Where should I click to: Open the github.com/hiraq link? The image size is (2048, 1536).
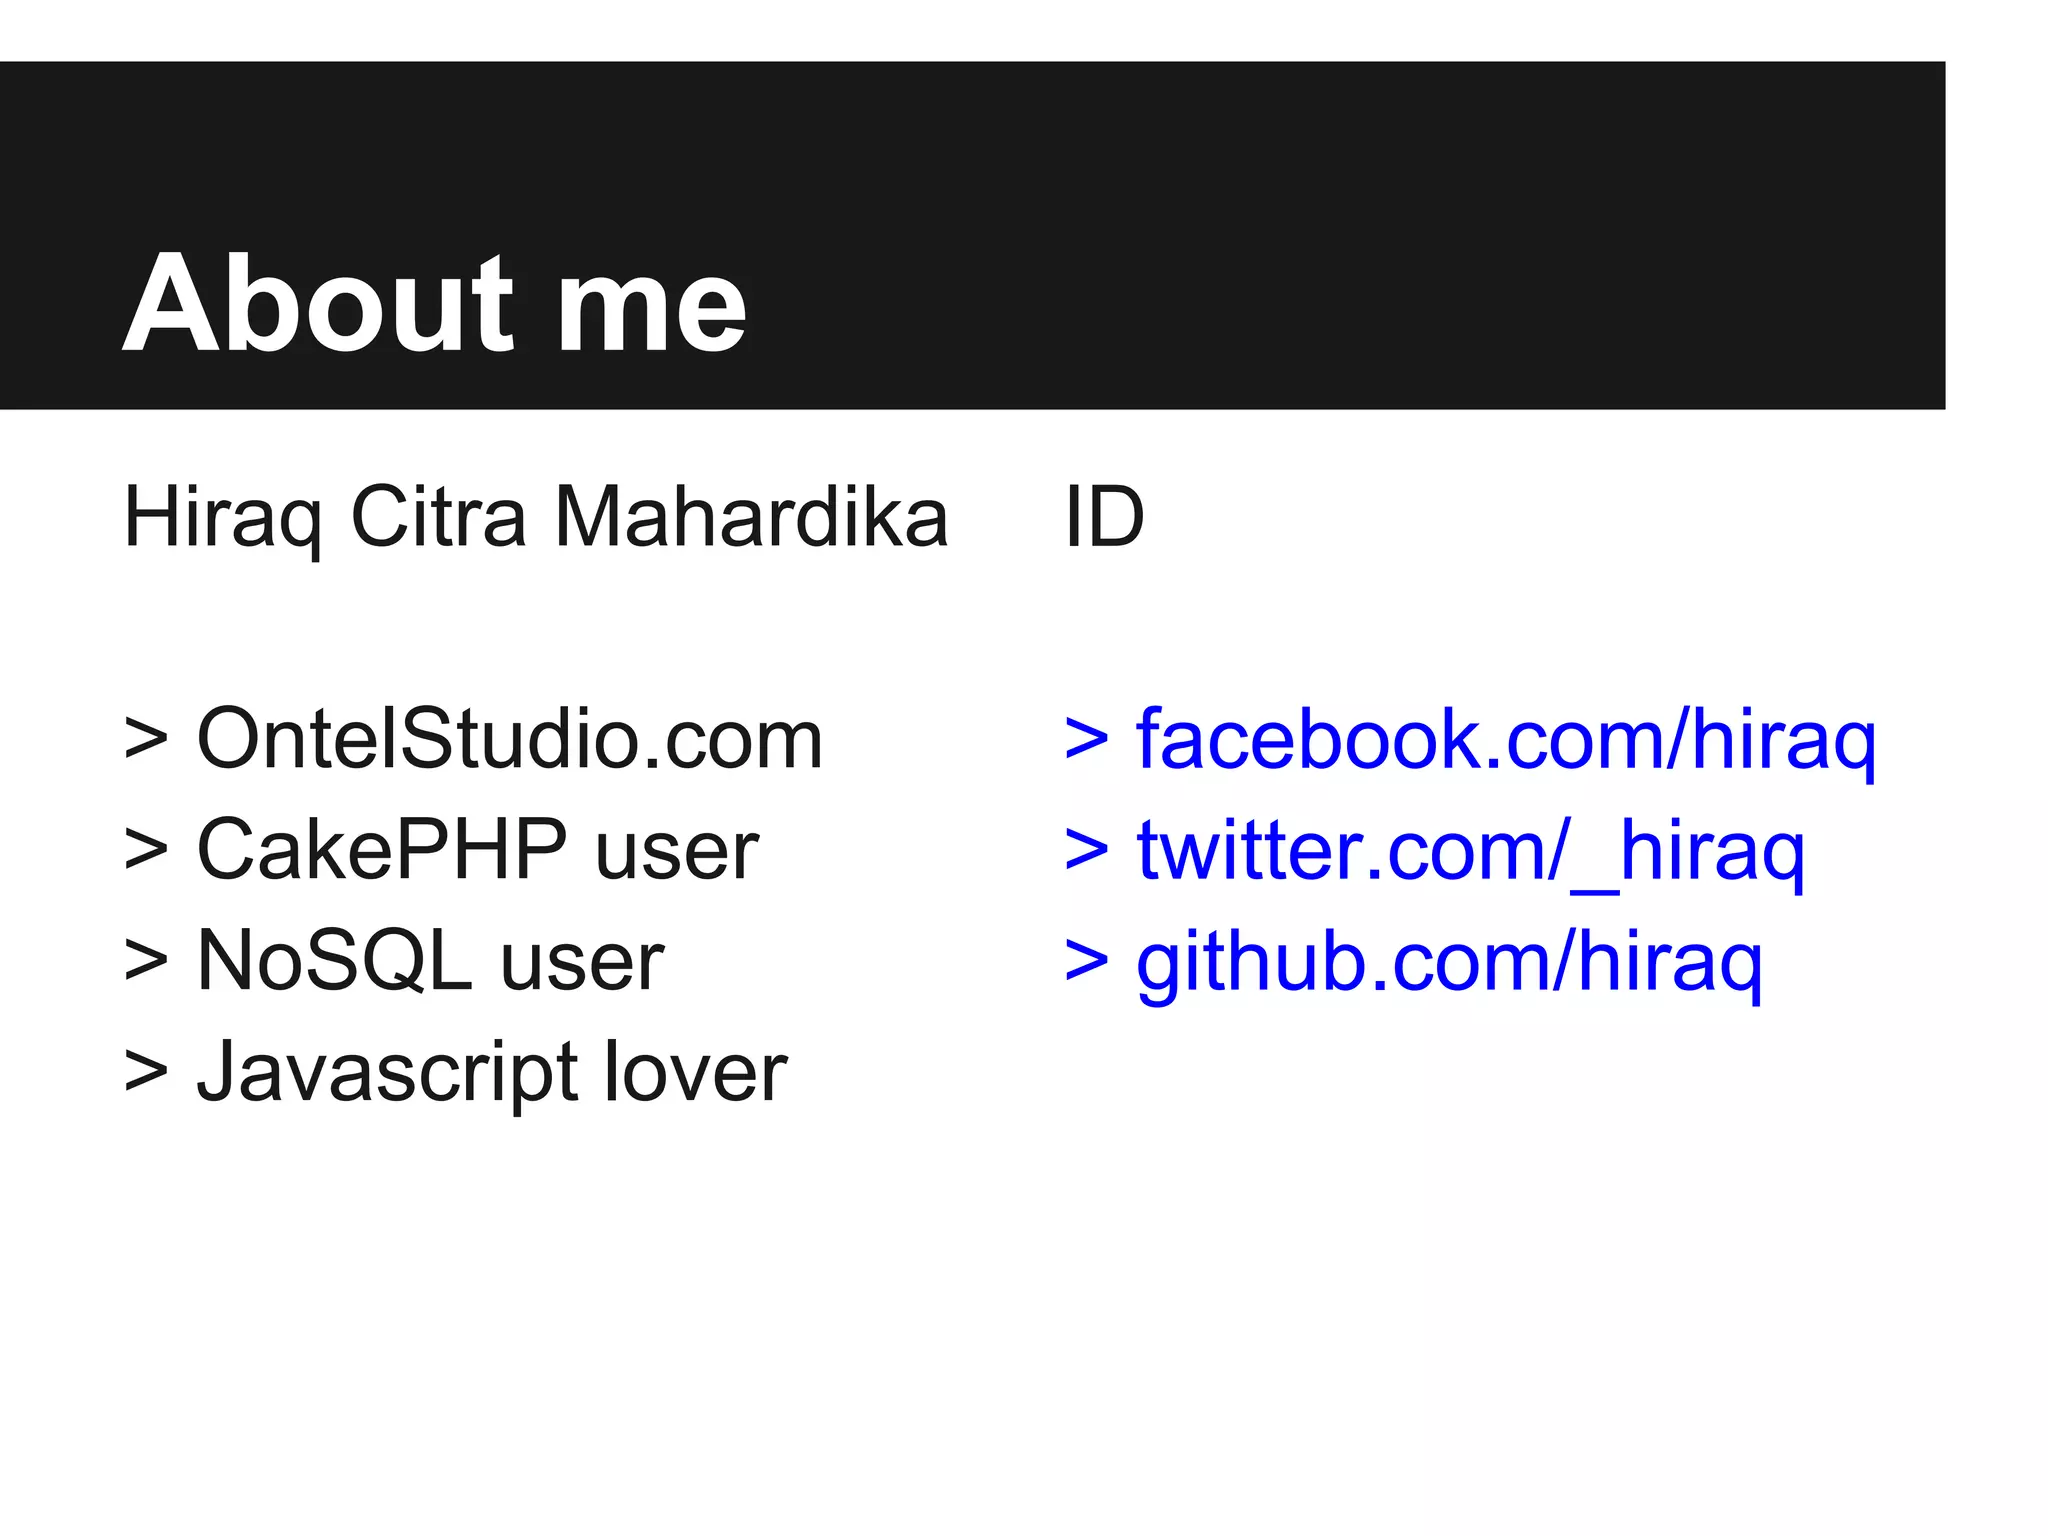pos(1449,962)
